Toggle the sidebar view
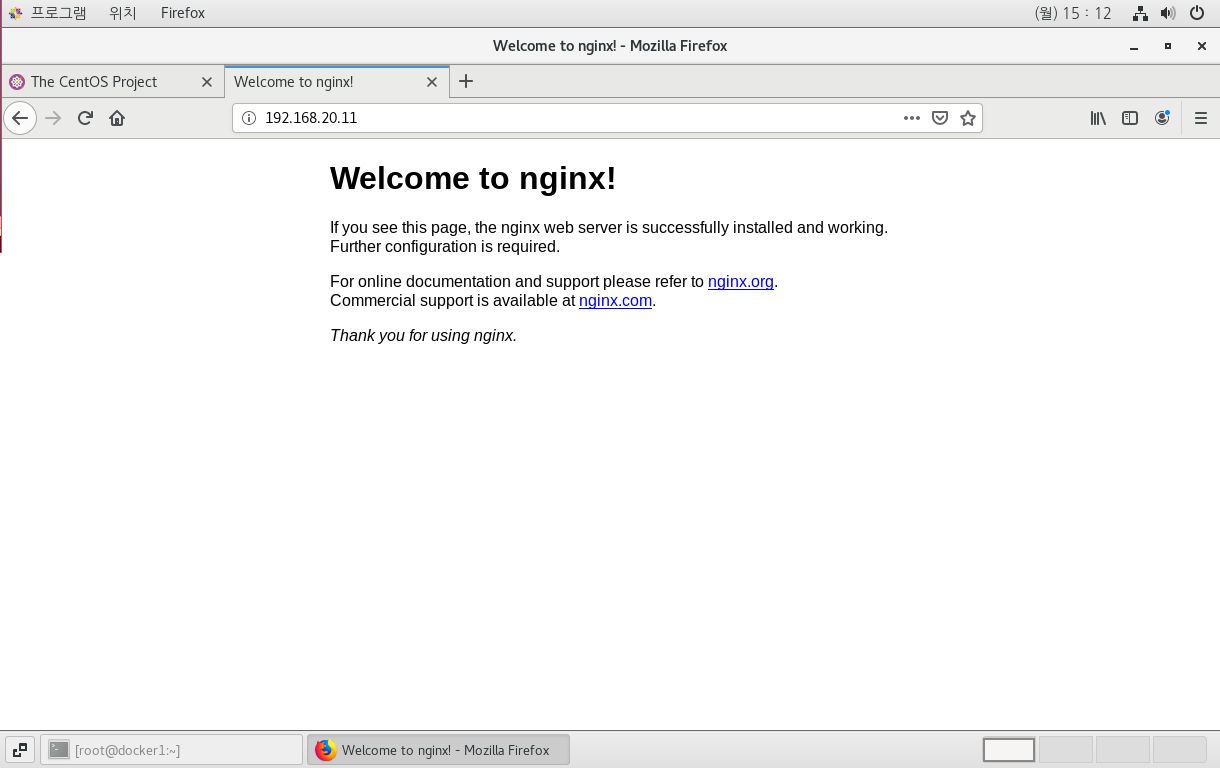 (x=1130, y=118)
